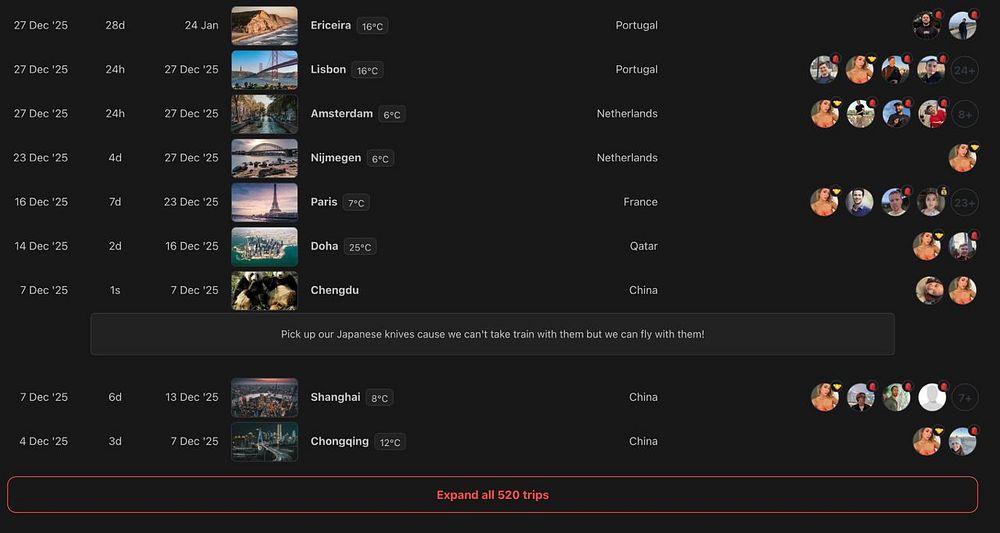The image size is (1000, 533).
Task: Click the first traveler avatar in Ericeira row
Action: [x=926, y=26]
